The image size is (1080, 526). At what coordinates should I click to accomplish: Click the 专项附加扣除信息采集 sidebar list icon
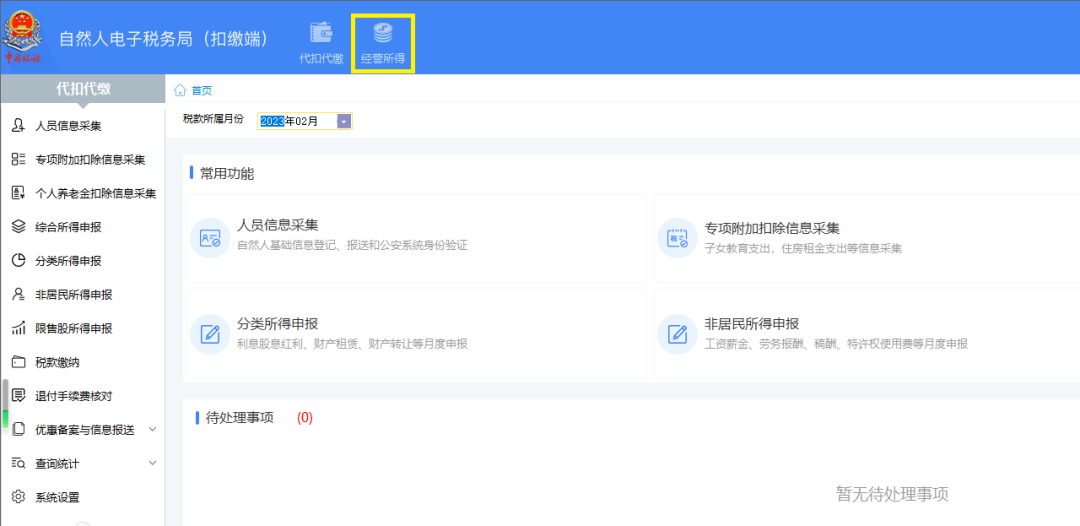[x=19, y=159]
